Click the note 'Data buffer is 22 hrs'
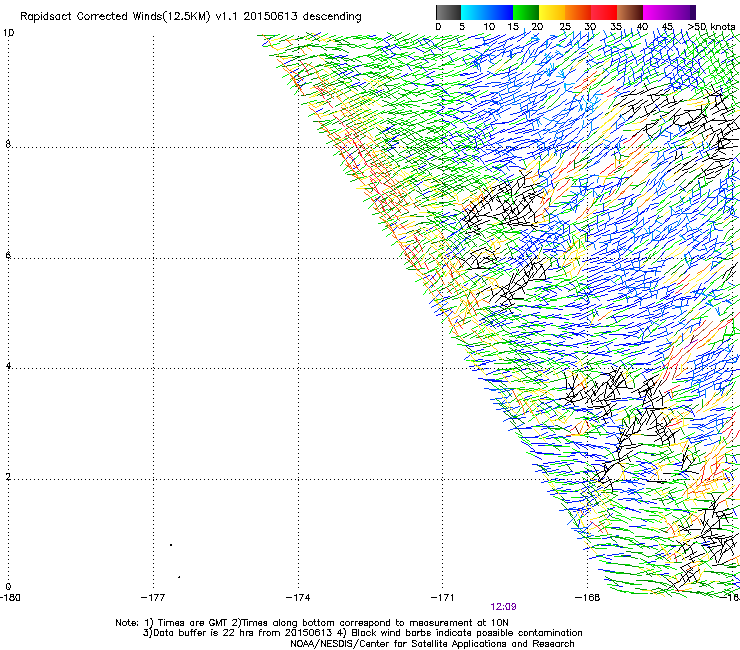This screenshot has height=650, width=740. pos(200,633)
